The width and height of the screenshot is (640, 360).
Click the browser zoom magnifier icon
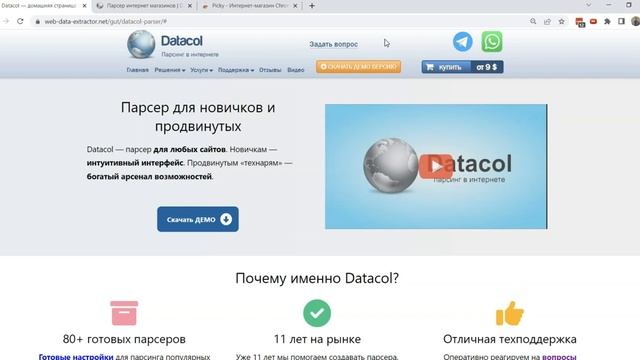pos(533,21)
